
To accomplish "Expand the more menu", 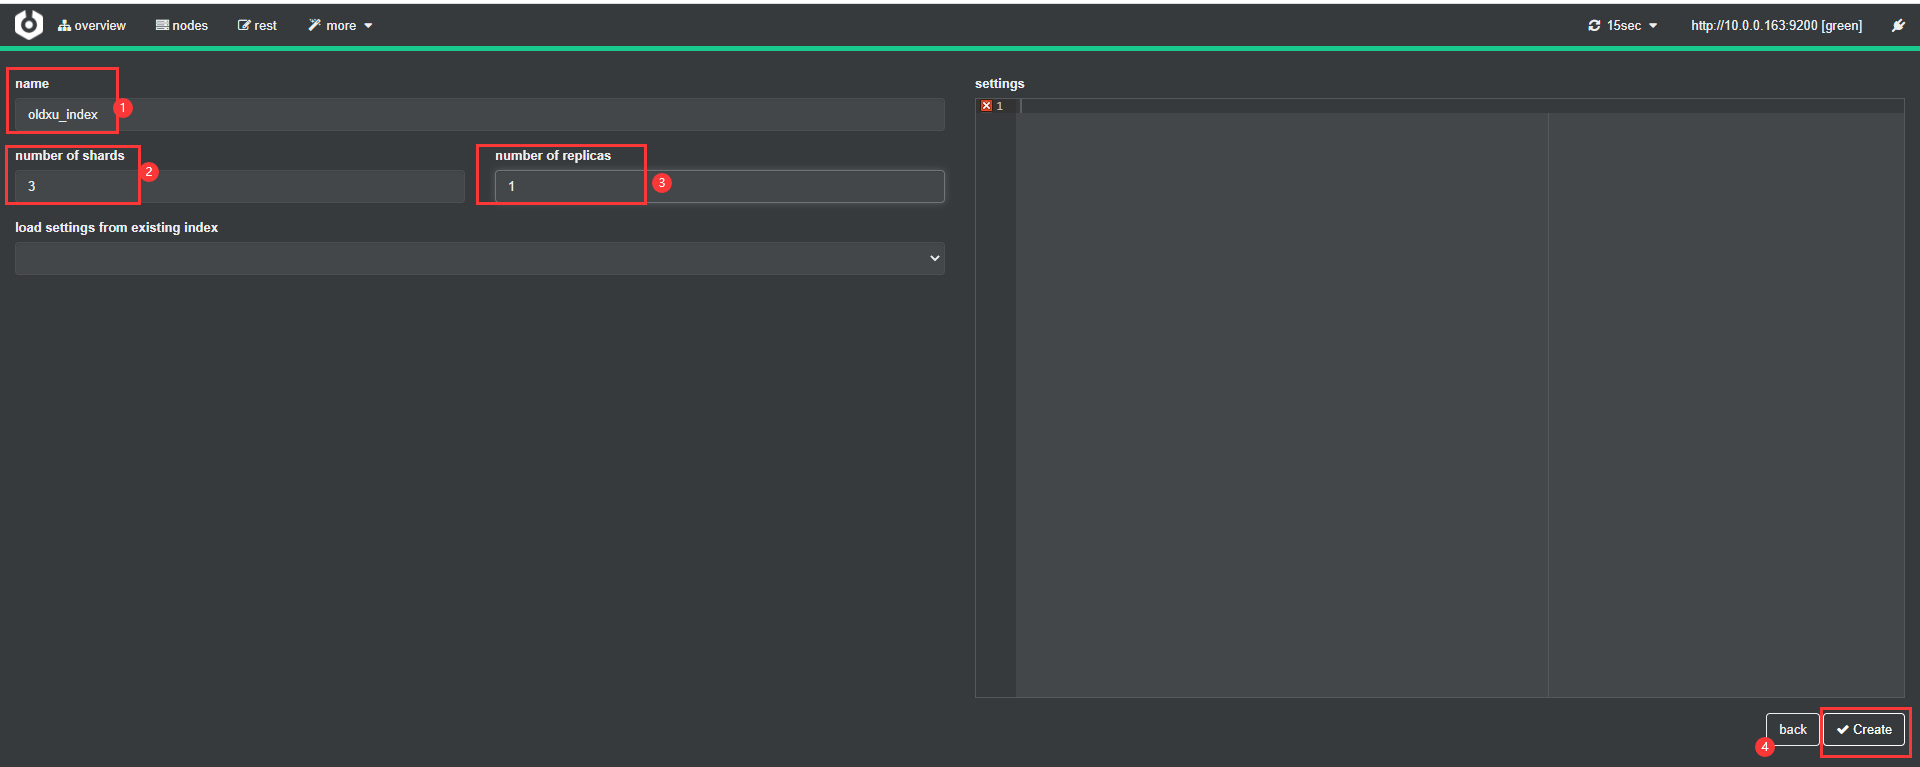I will point(340,26).
